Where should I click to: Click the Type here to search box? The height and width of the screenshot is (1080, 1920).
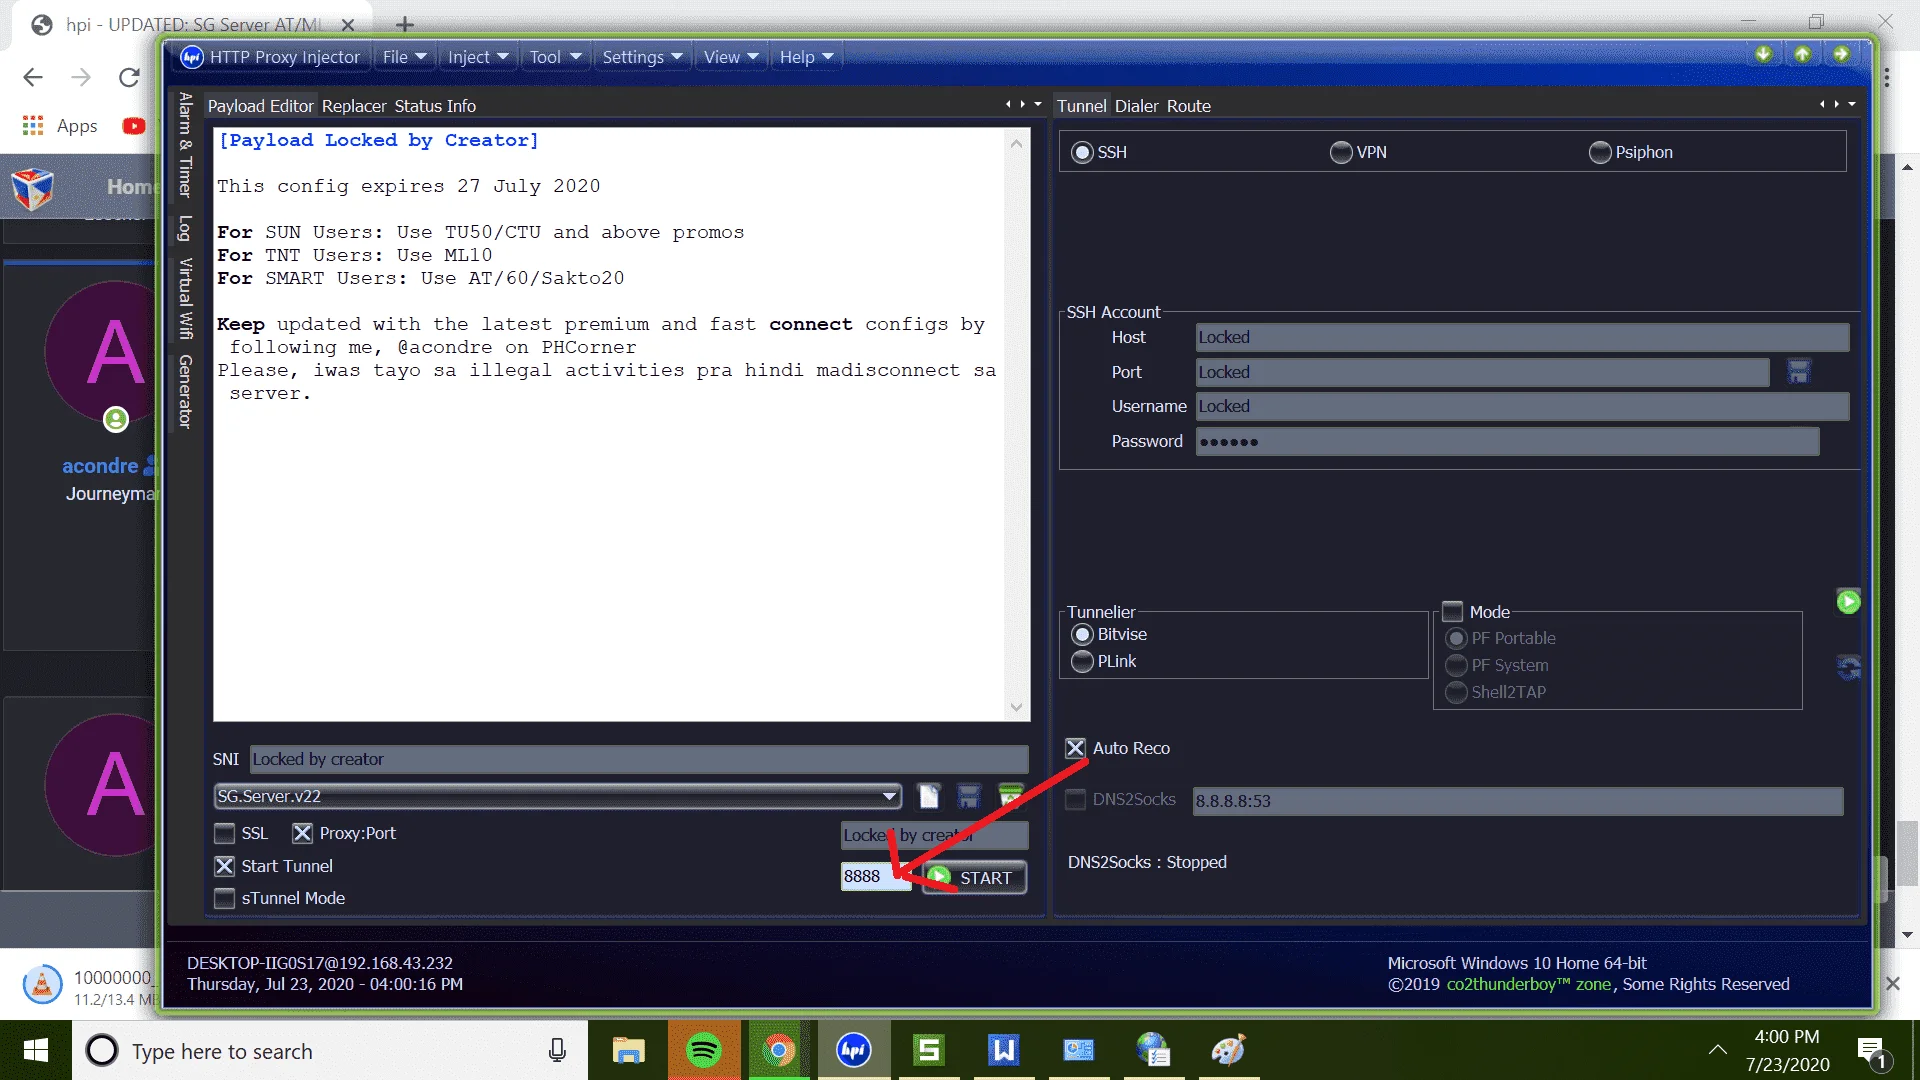pos(330,1051)
